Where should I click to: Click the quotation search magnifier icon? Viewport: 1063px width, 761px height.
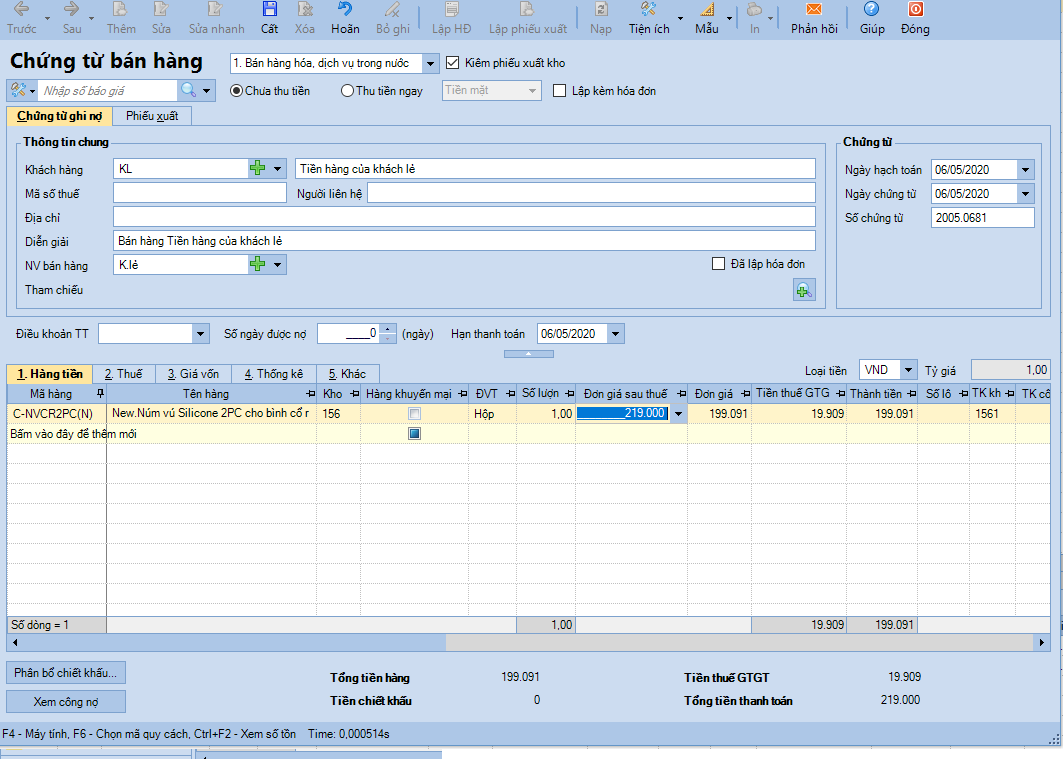[x=188, y=91]
